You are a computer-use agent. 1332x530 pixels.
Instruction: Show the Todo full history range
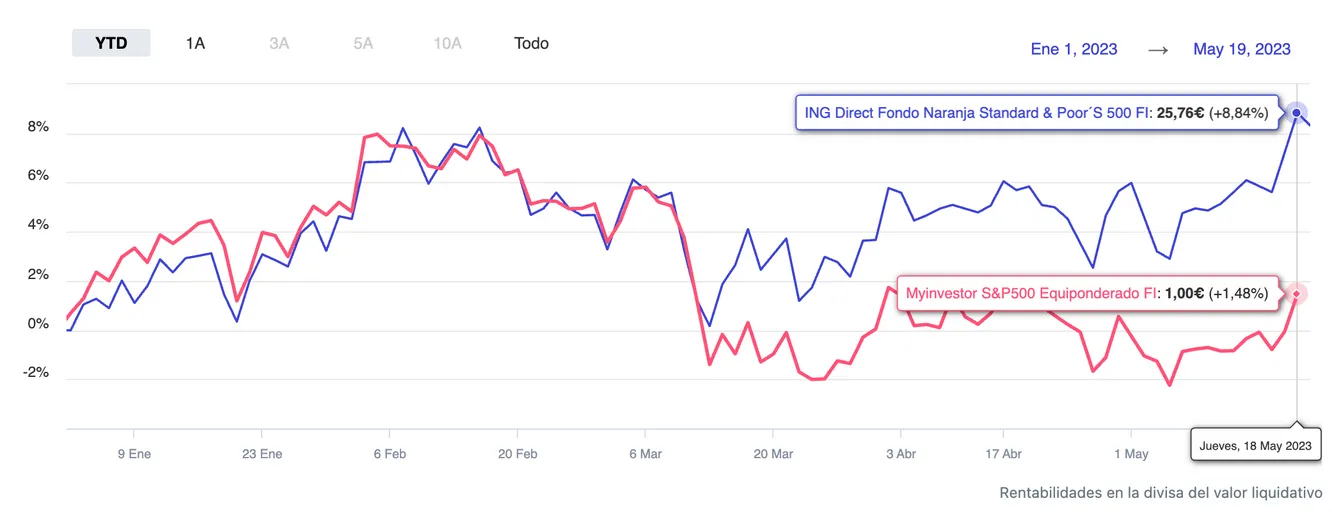click(531, 43)
